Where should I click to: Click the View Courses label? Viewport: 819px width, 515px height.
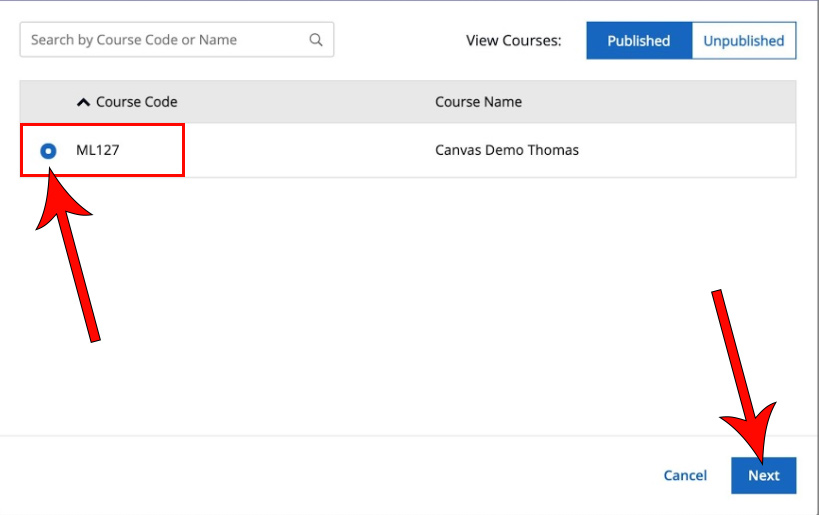(x=513, y=41)
